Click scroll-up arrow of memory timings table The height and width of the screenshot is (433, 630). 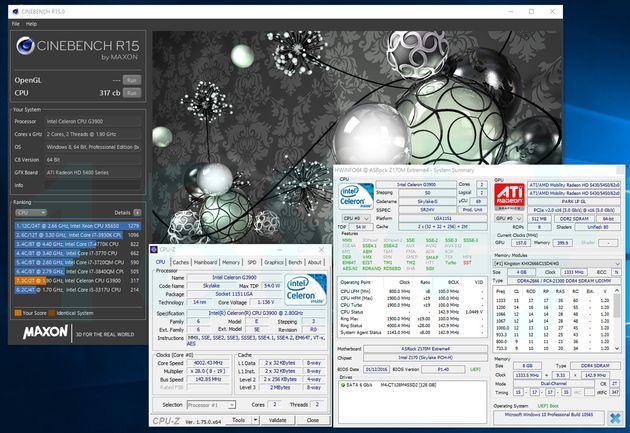[617, 290]
